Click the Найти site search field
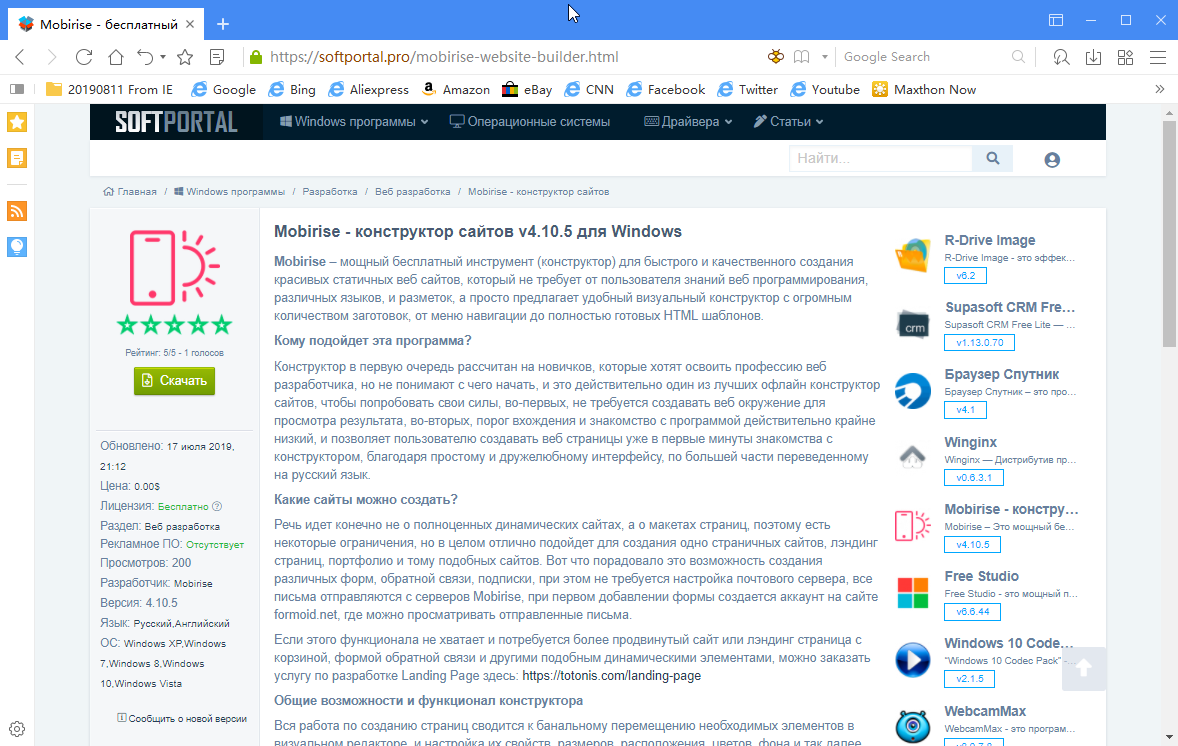The image size is (1178, 746). pos(880,159)
